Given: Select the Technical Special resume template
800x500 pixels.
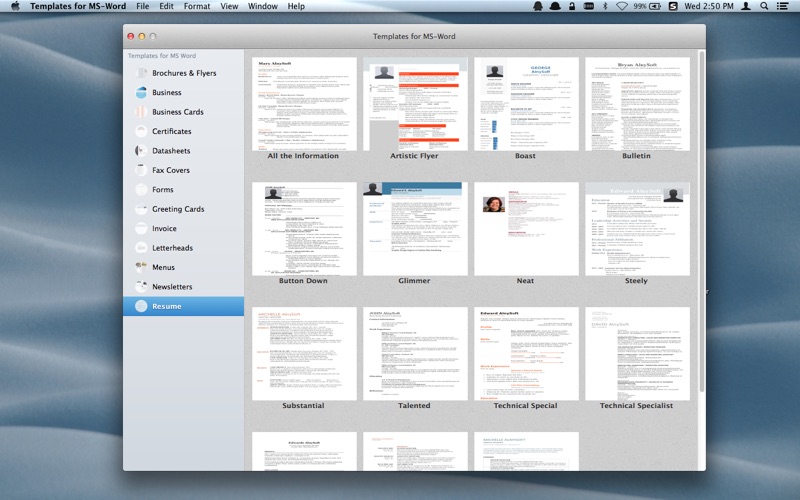Looking at the screenshot, I should click(x=526, y=354).
